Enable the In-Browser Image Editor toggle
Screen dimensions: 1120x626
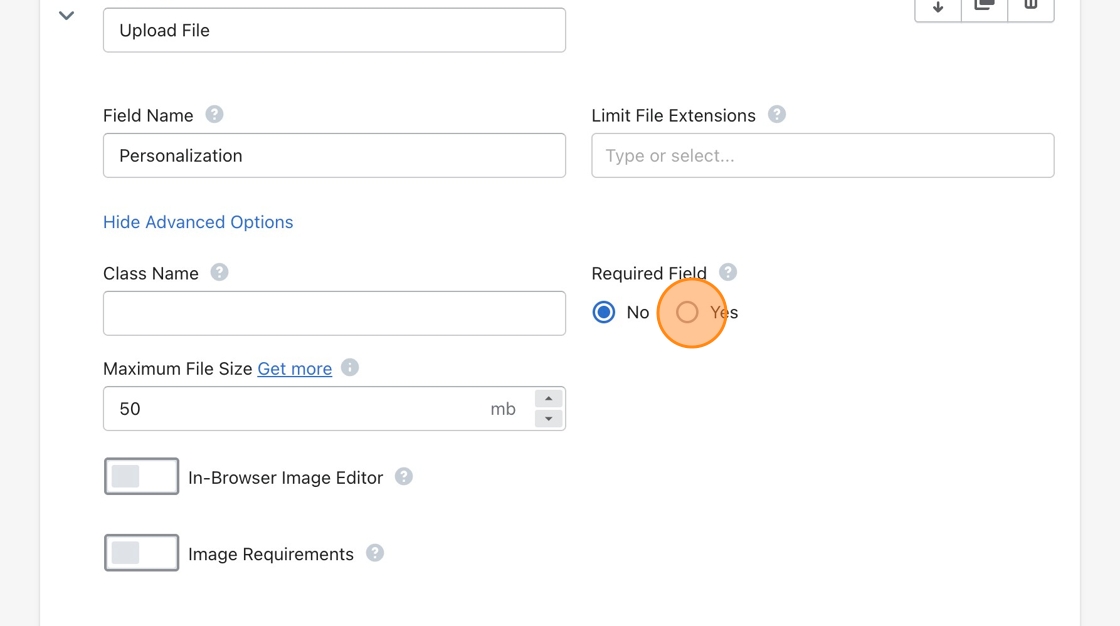pos(141,477)
